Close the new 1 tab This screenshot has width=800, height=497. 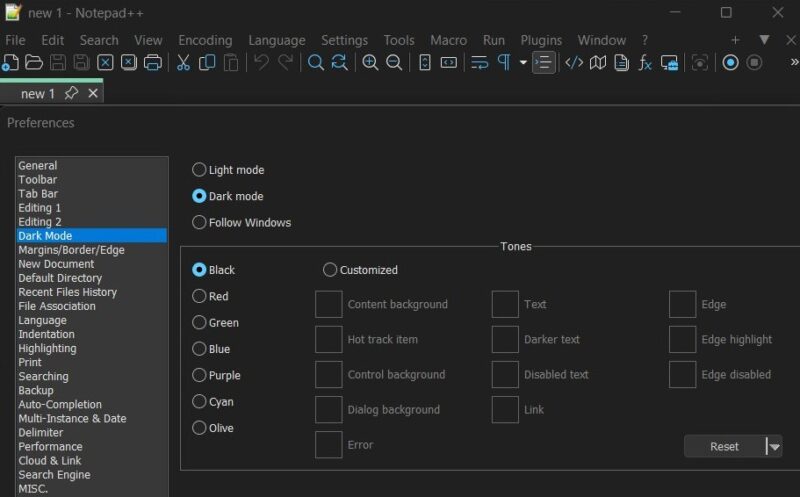(93, 93)
